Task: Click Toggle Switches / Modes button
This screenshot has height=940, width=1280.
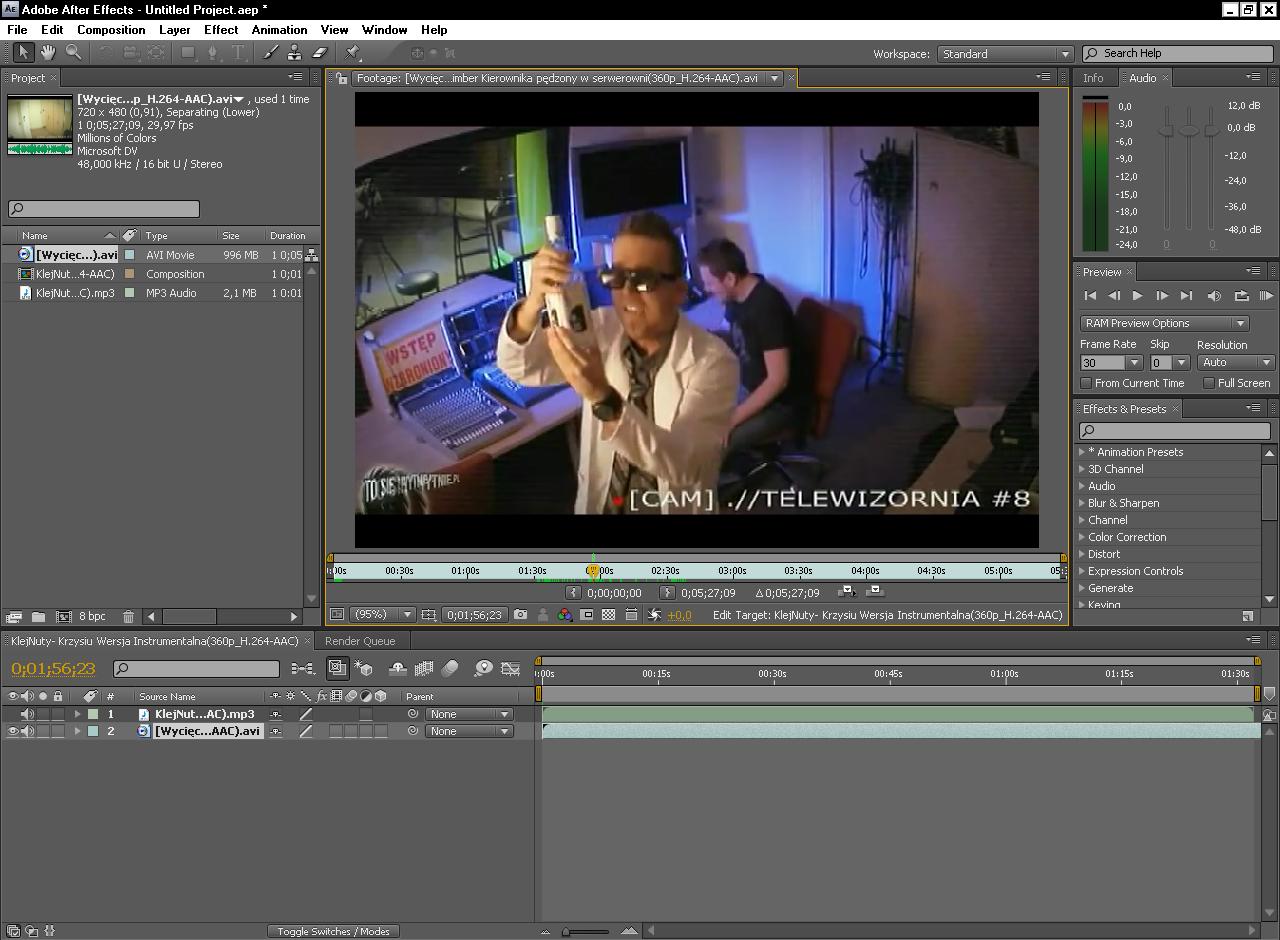Action: 333,931
